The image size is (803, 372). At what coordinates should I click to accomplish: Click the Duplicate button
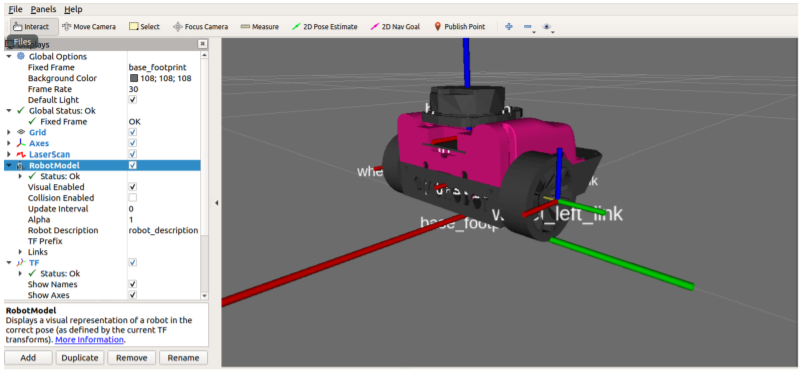[x=80, y=358]
